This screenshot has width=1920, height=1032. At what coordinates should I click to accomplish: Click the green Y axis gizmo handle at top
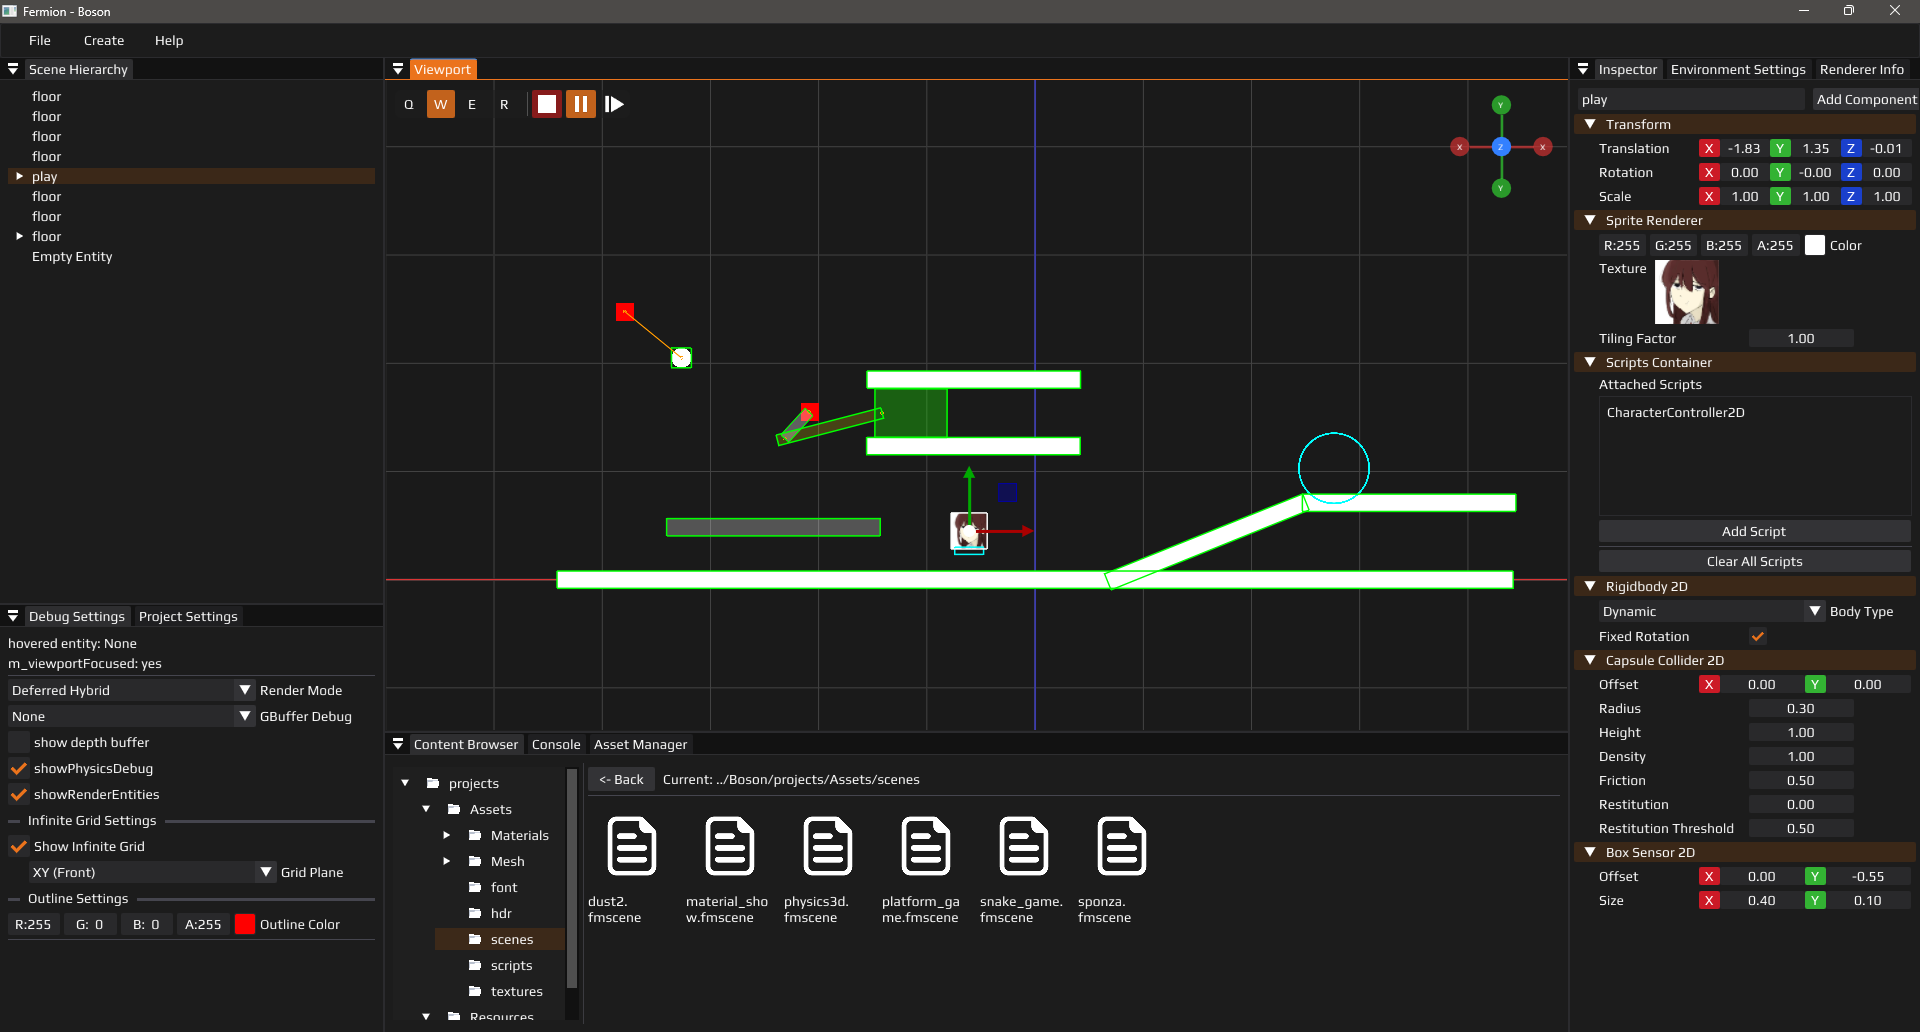(1501, 105)
